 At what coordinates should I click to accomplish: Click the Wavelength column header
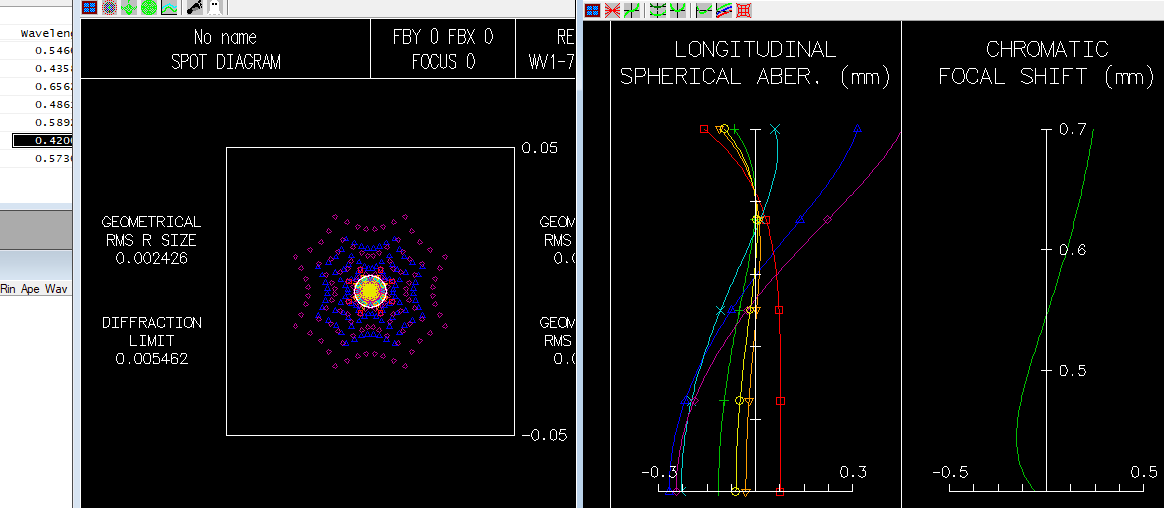coord(46,33)
